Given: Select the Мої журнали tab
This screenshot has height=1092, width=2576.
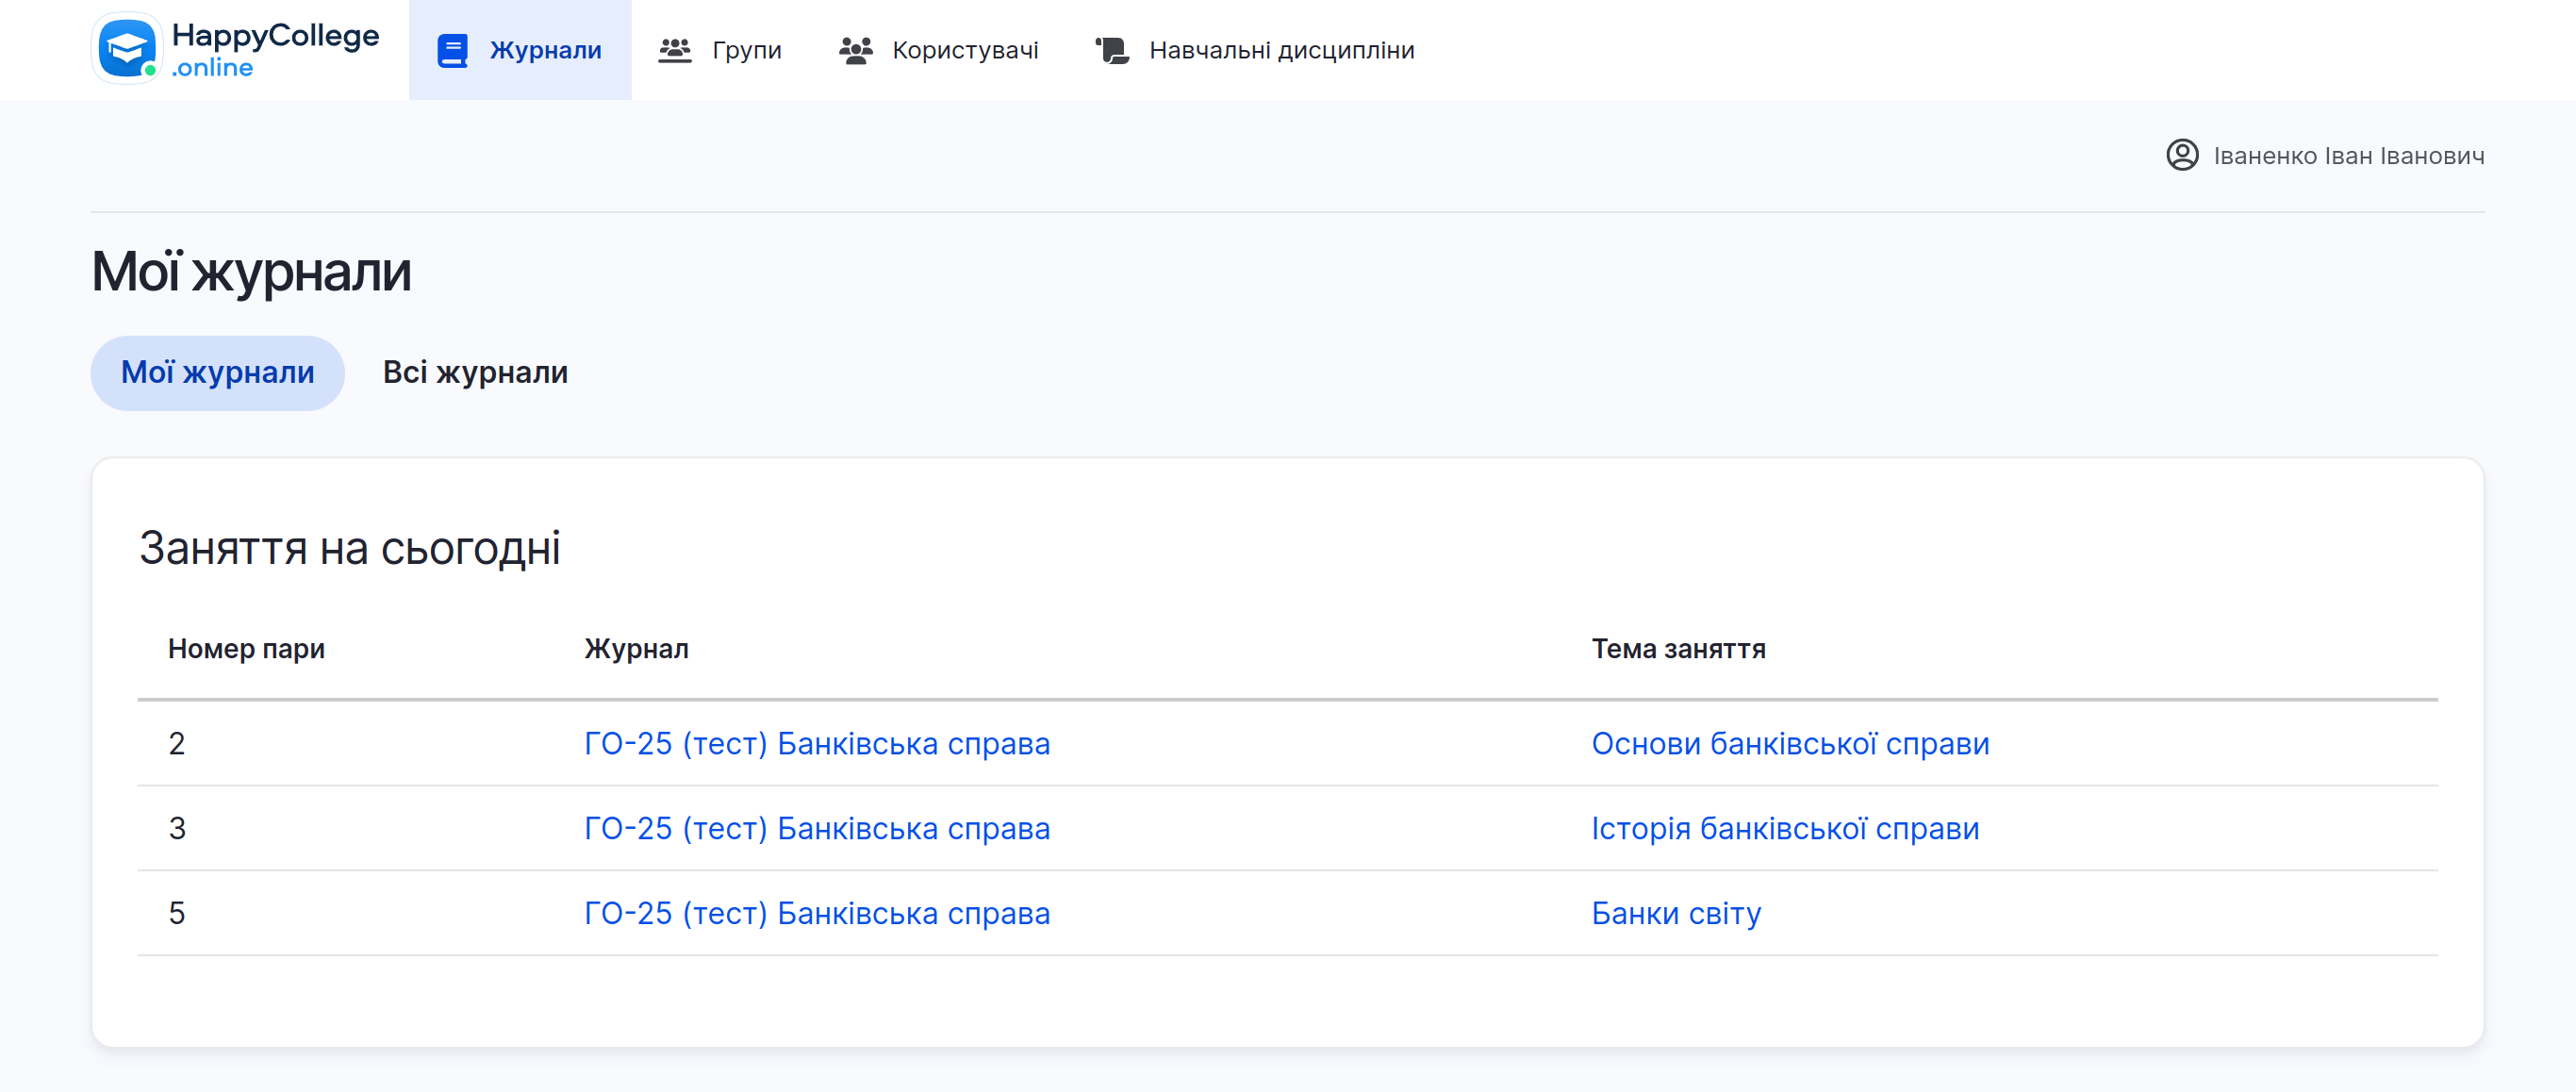Looking at the screenshot, I should (217, 372).
